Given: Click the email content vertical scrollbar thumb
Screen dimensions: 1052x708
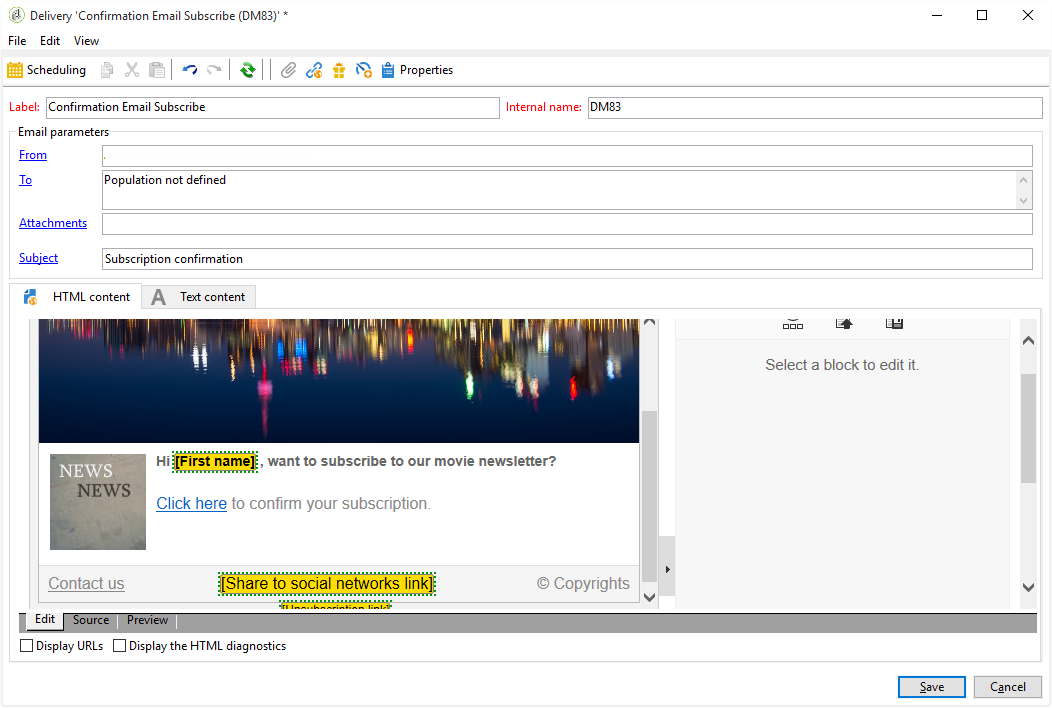Looking at the screenshot, I should click(x=649, y=495).
